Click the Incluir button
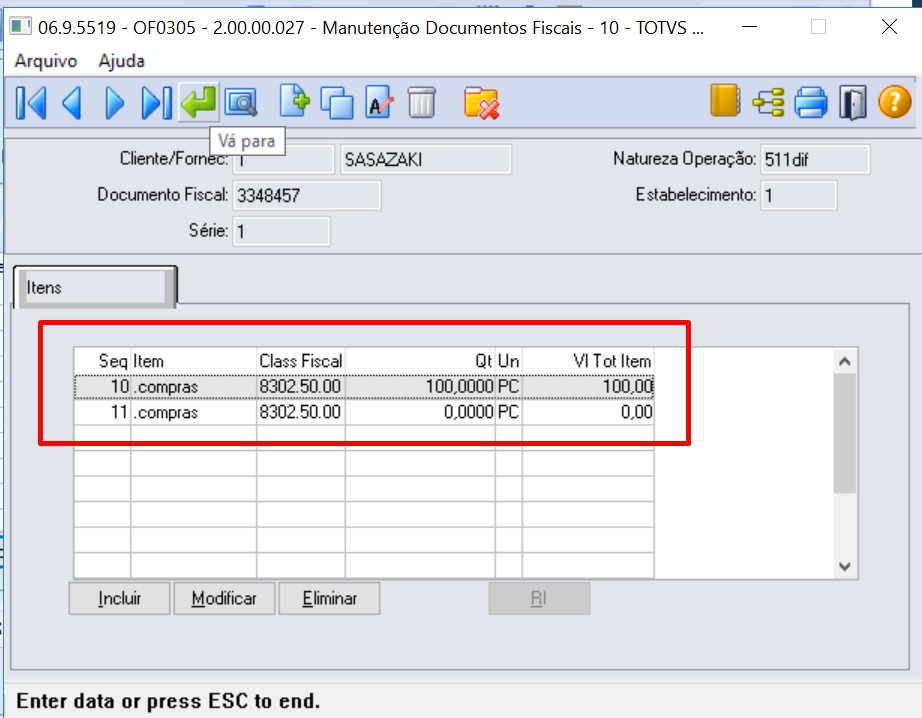Image resolution: width=922 pixels, height=718 pixels. click(x=119, y=599)
